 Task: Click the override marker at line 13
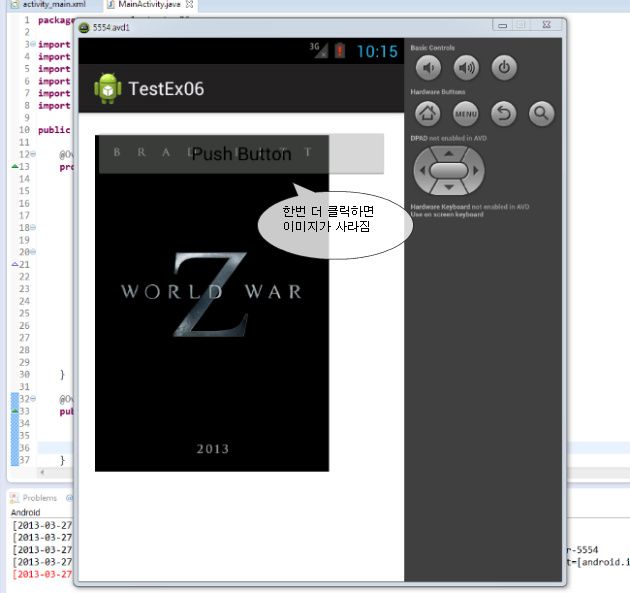coord(15,166)
